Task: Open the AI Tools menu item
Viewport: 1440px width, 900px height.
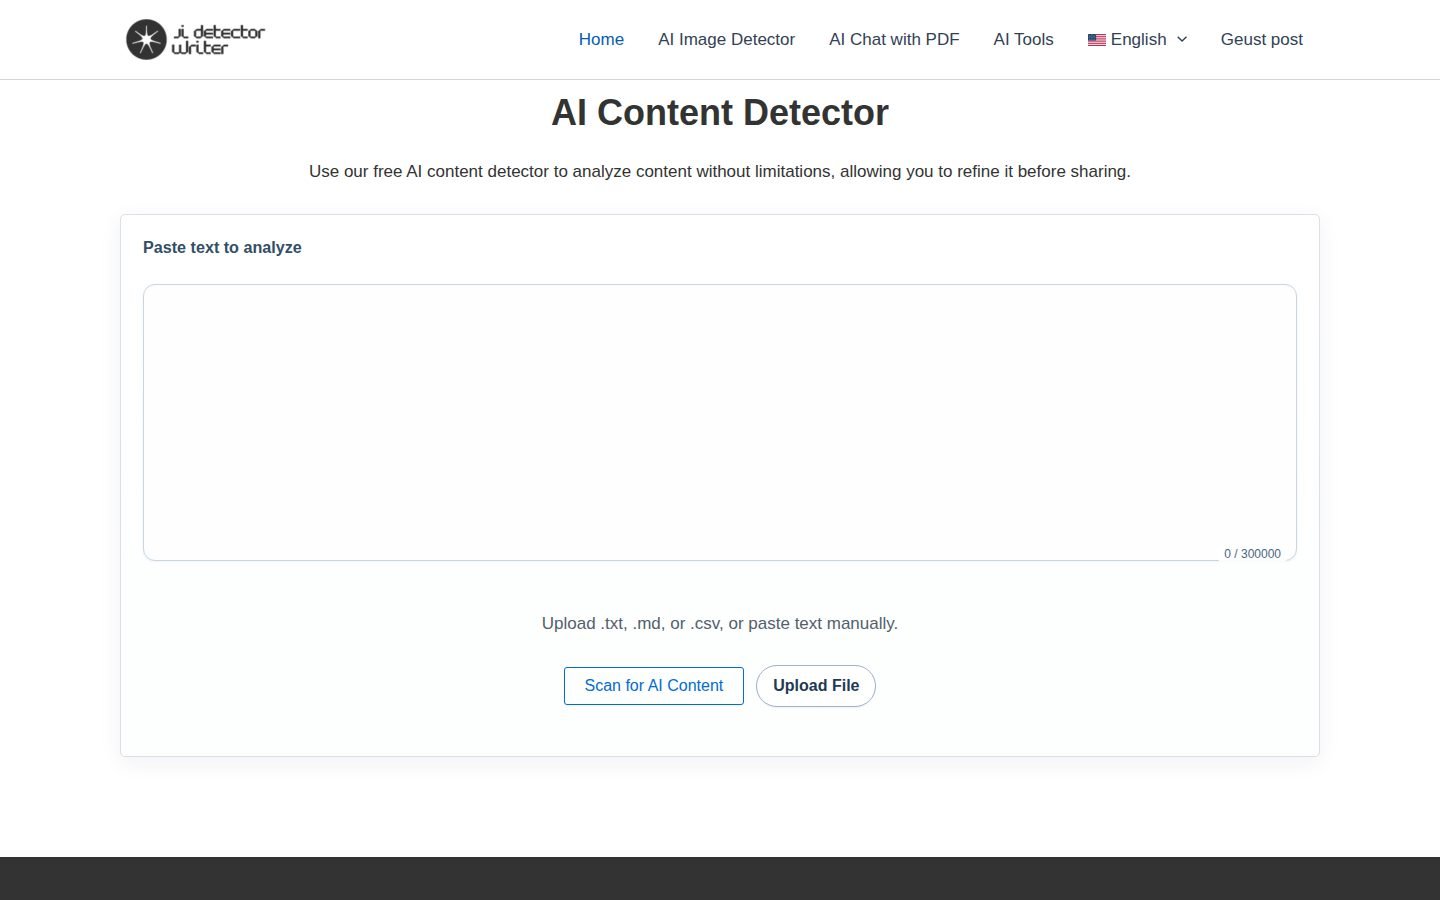Action: (x=1023, y=40)
